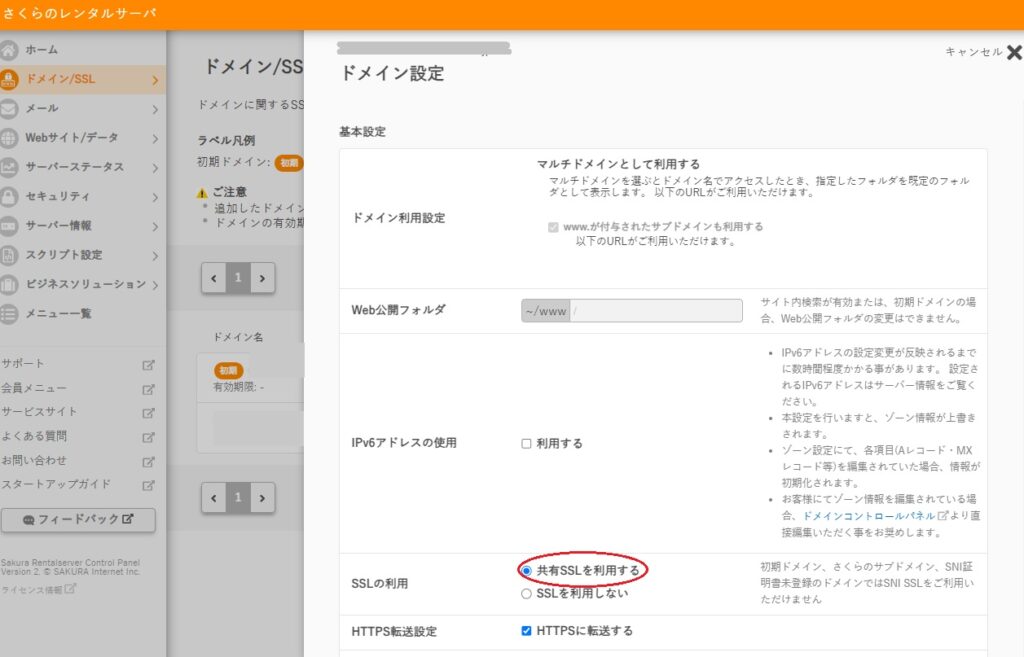Click the Web公開フォルダ path input field
The image size is (1024, 657).
[655, 311]
